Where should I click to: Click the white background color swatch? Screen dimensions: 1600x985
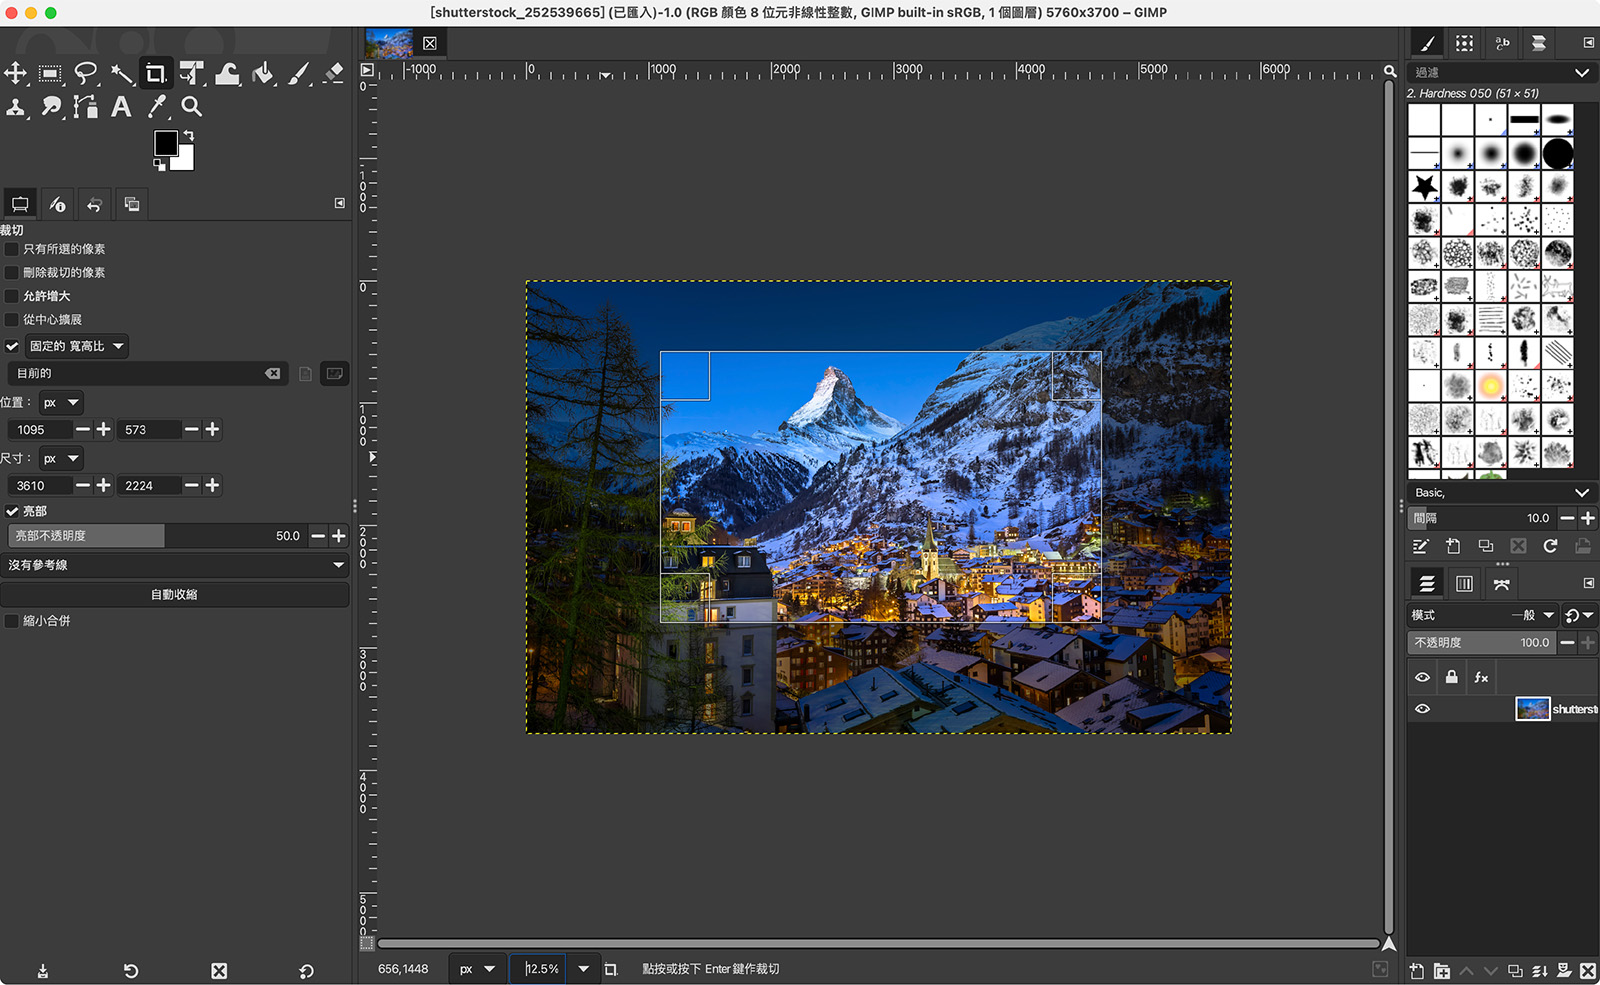[186, 161]
